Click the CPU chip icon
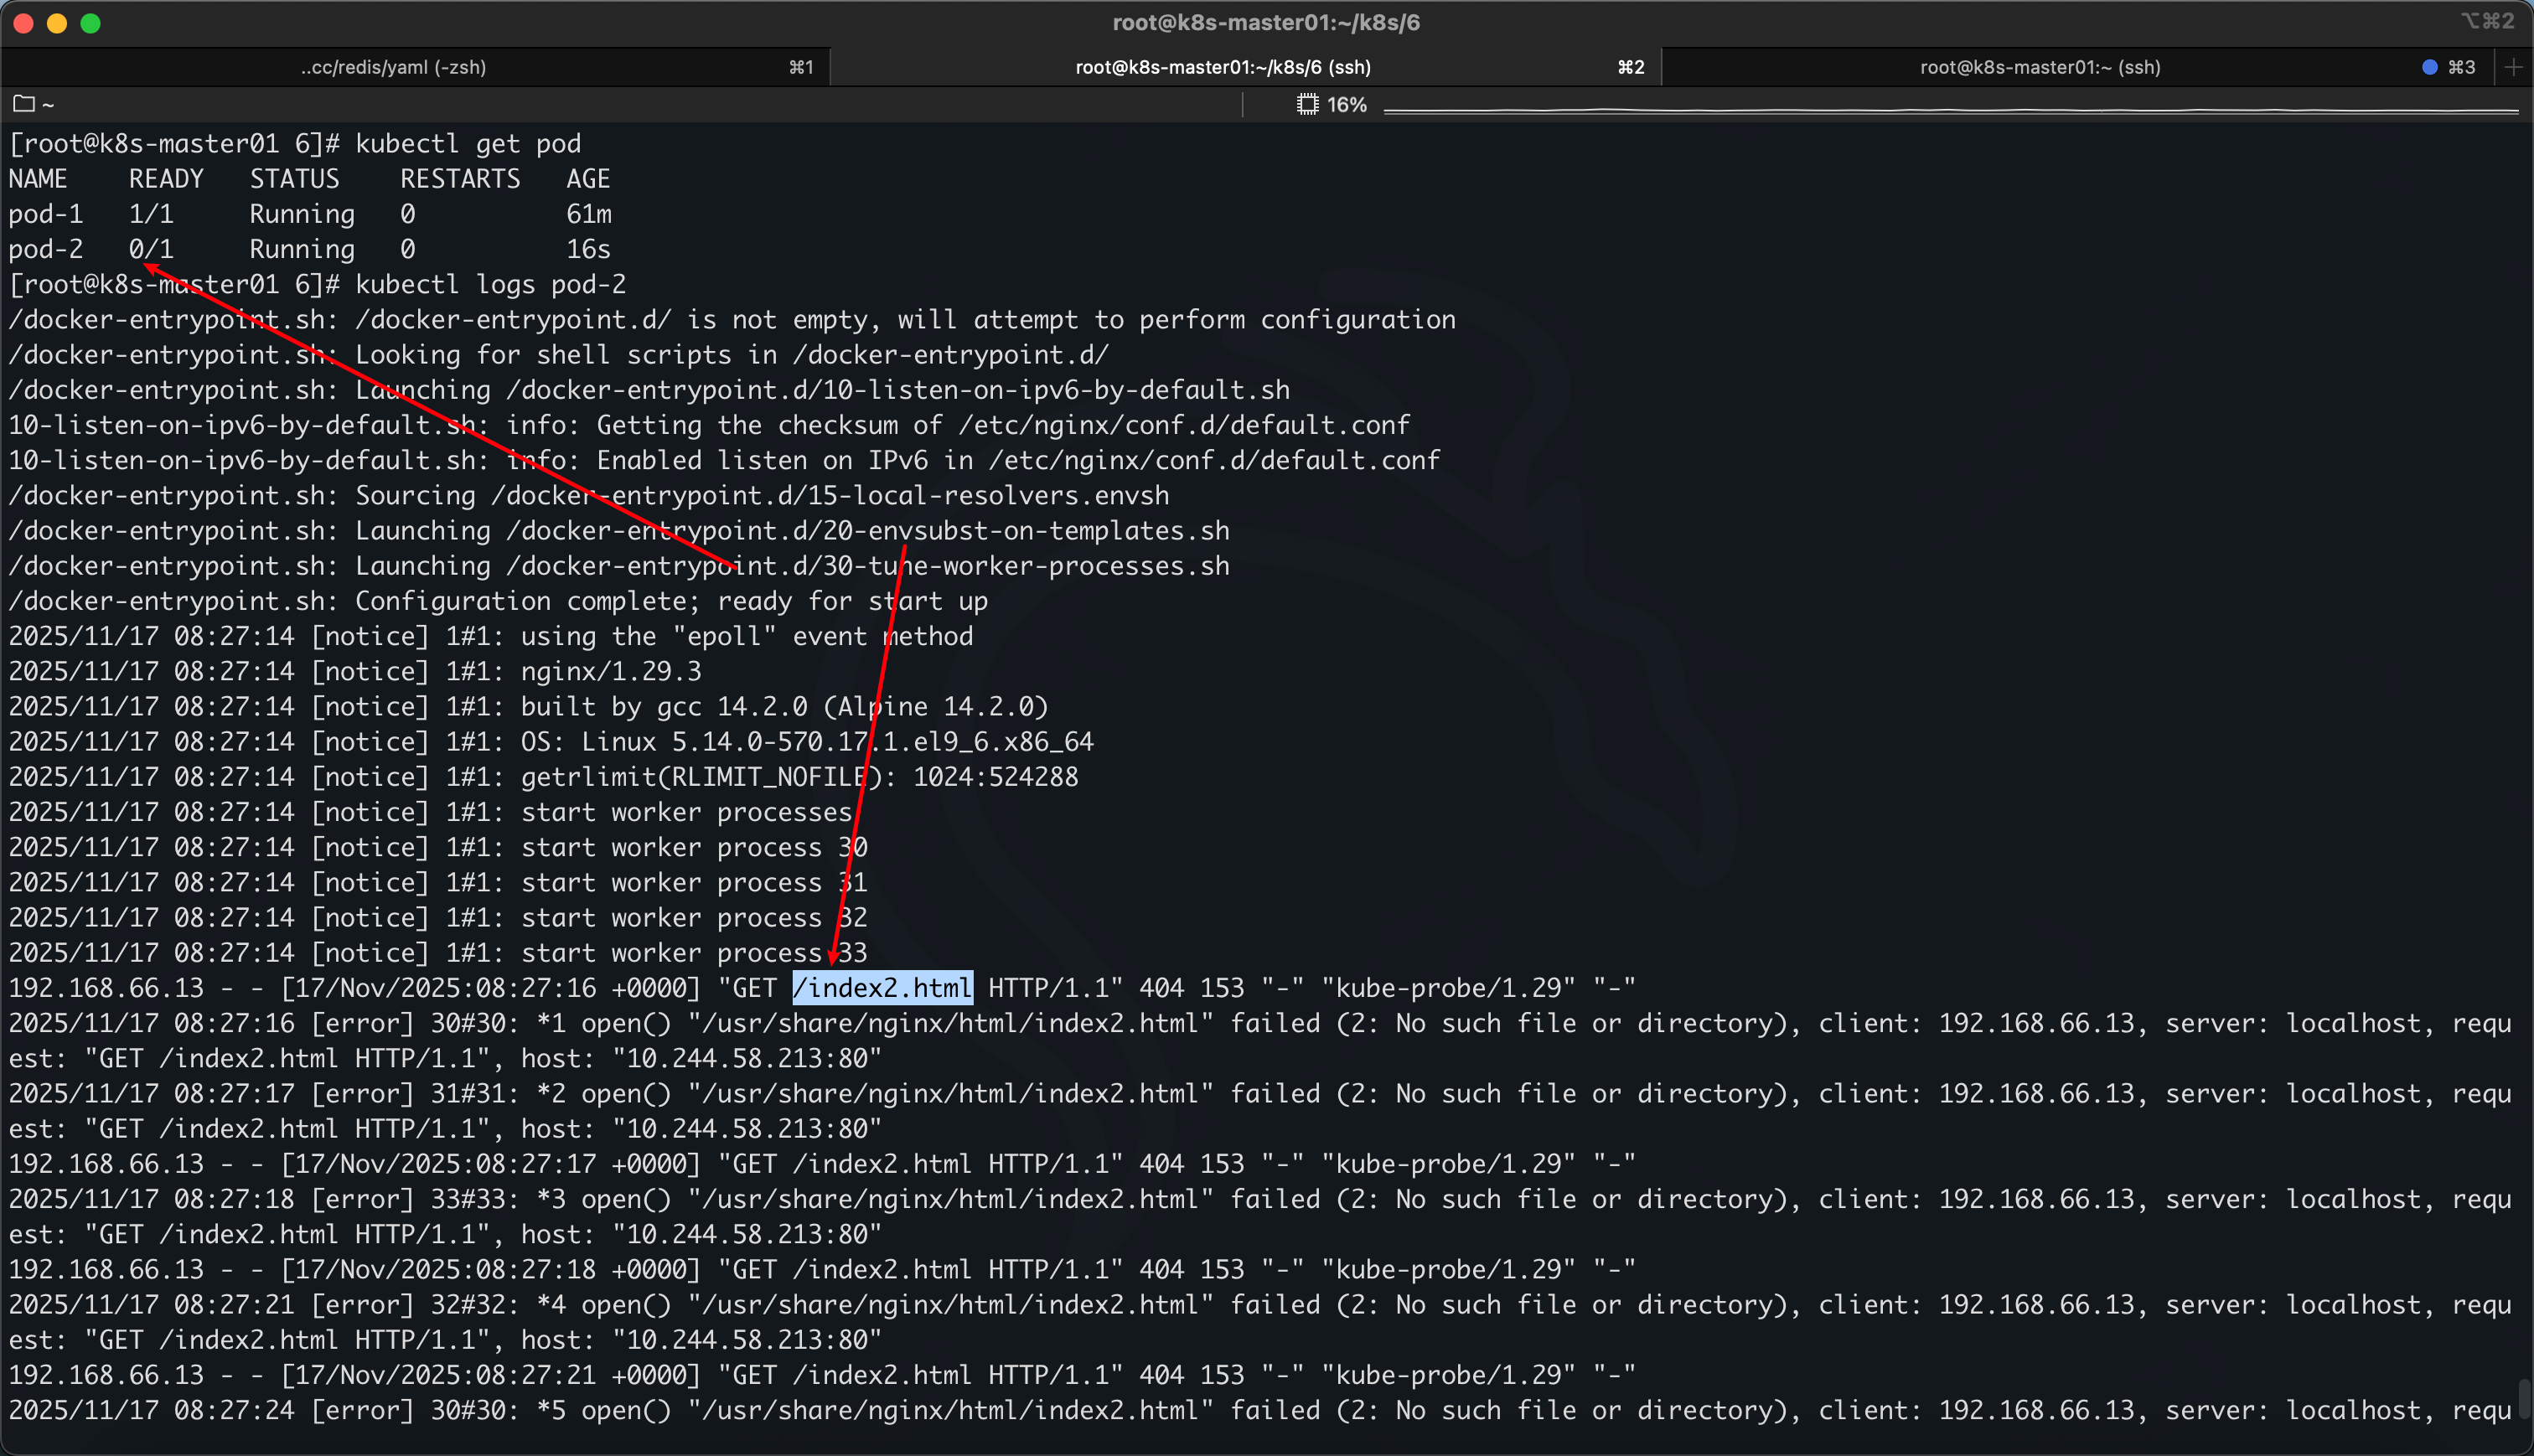 tap(1307, 104)
